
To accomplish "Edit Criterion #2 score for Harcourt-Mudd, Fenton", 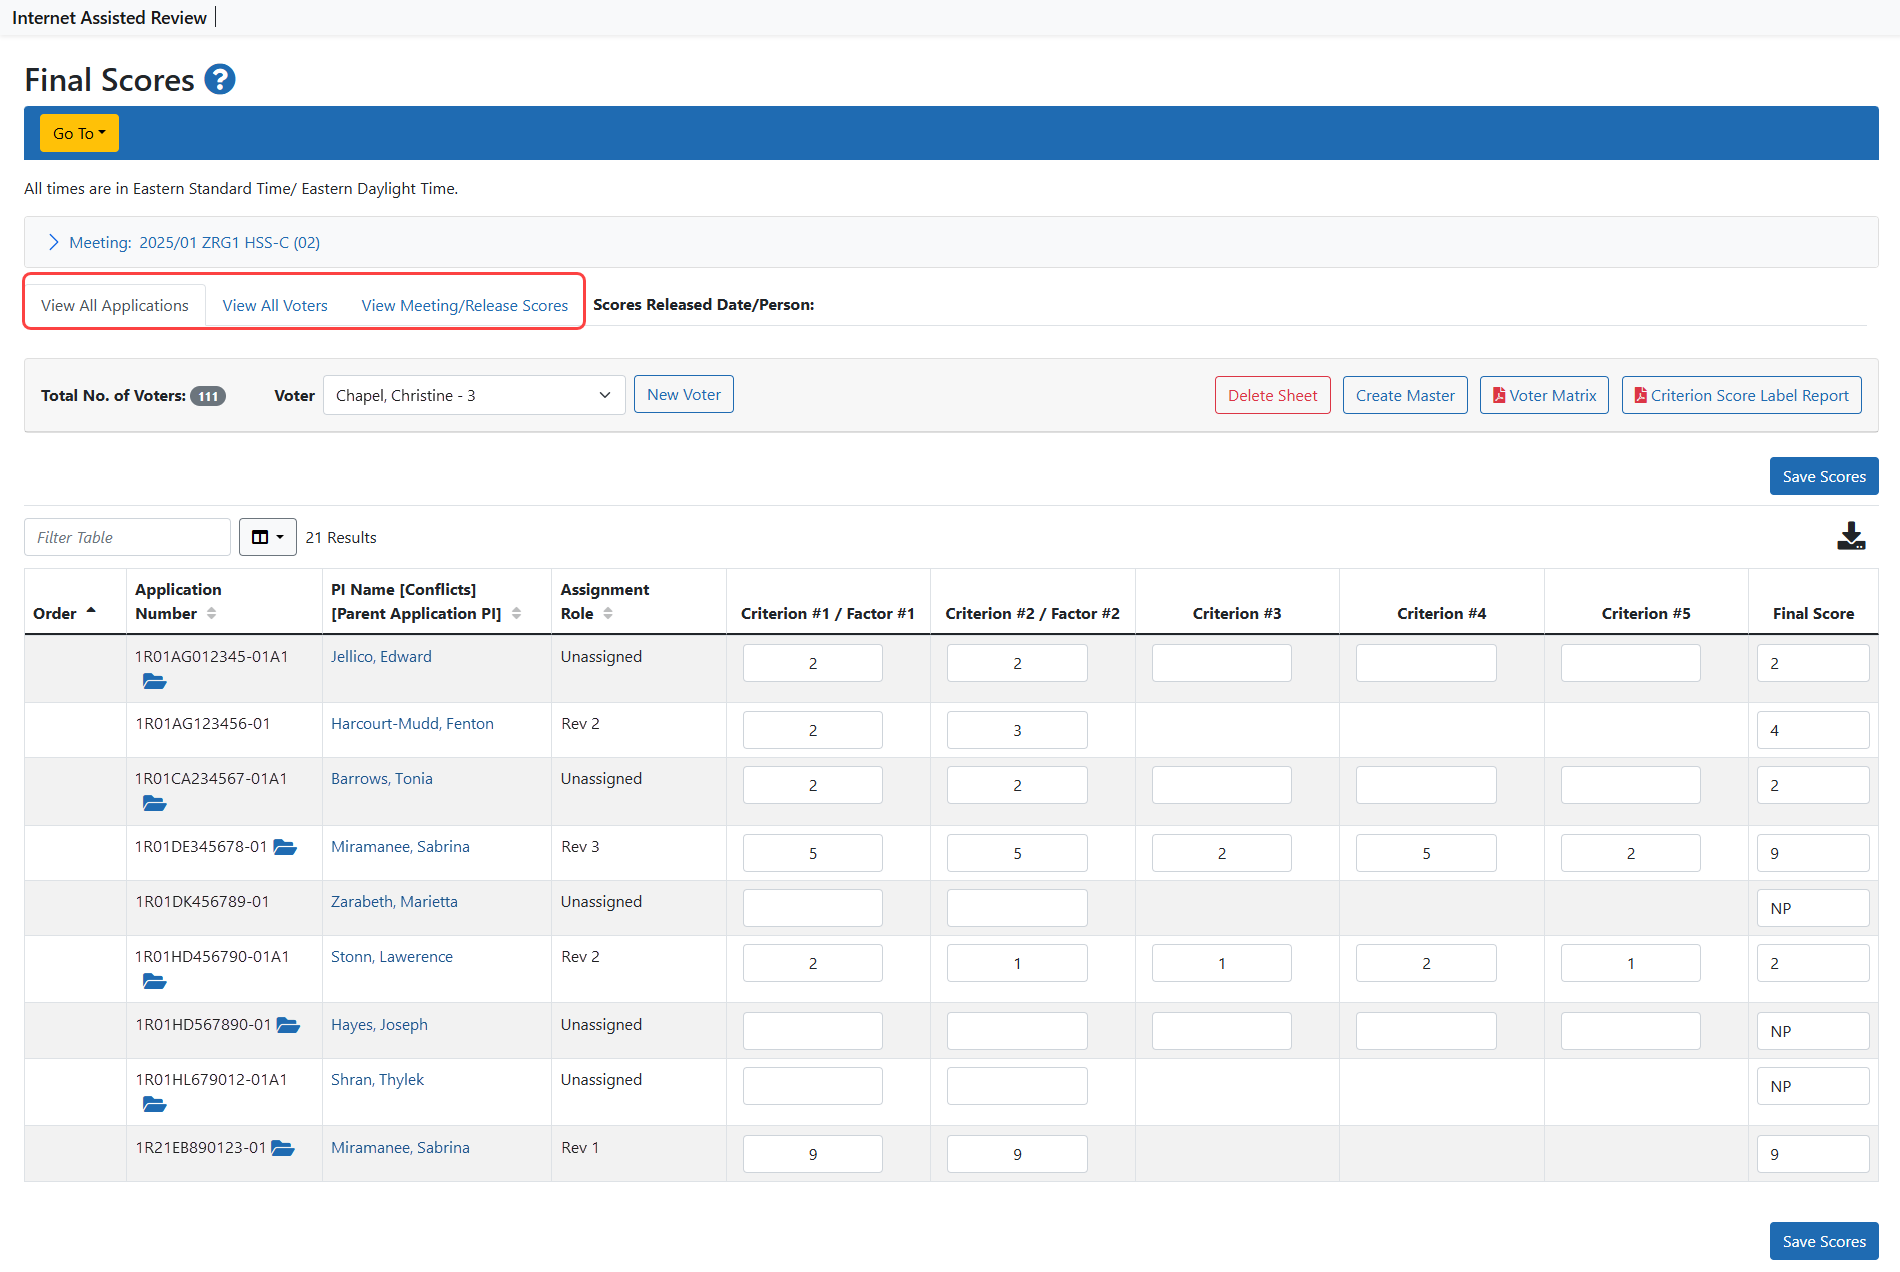I will (1017, 730).
